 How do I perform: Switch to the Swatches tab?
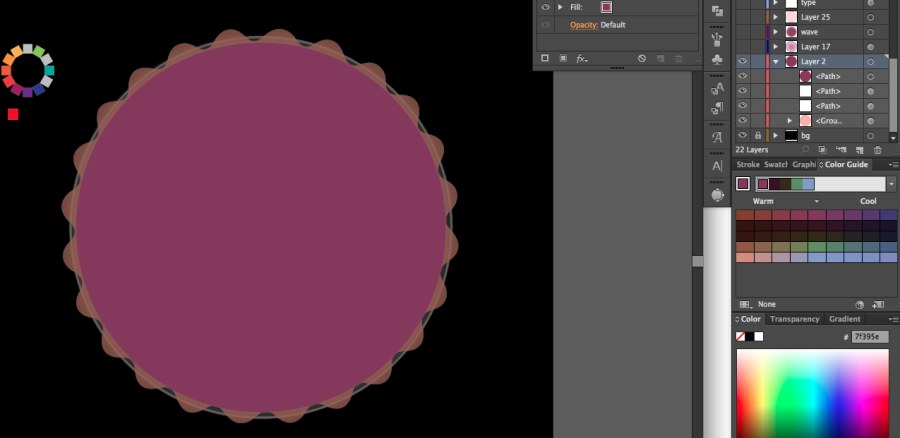point(775,165)
